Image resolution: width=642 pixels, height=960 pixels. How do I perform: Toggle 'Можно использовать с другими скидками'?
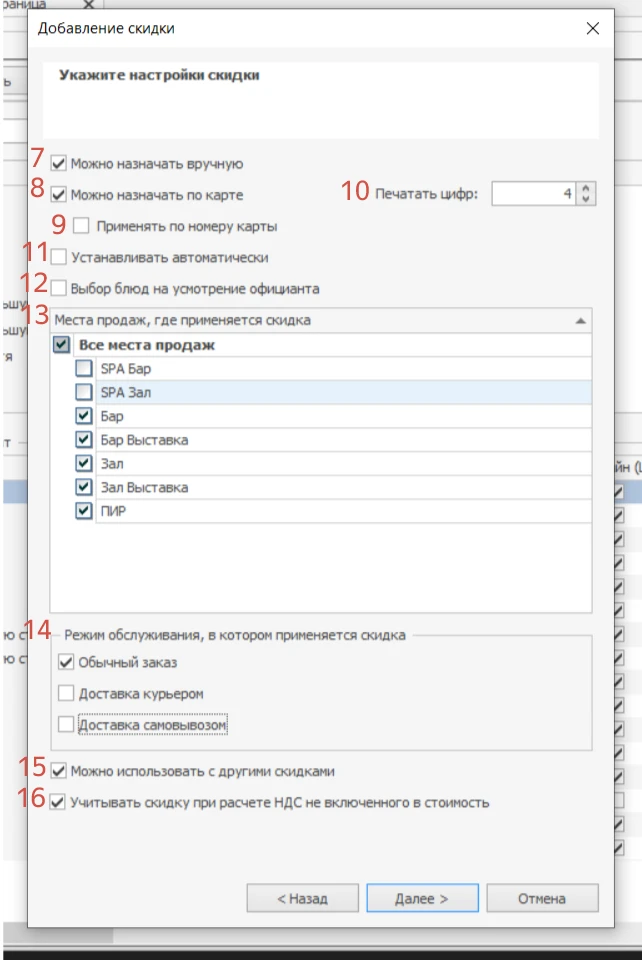[x=59, y=771]
